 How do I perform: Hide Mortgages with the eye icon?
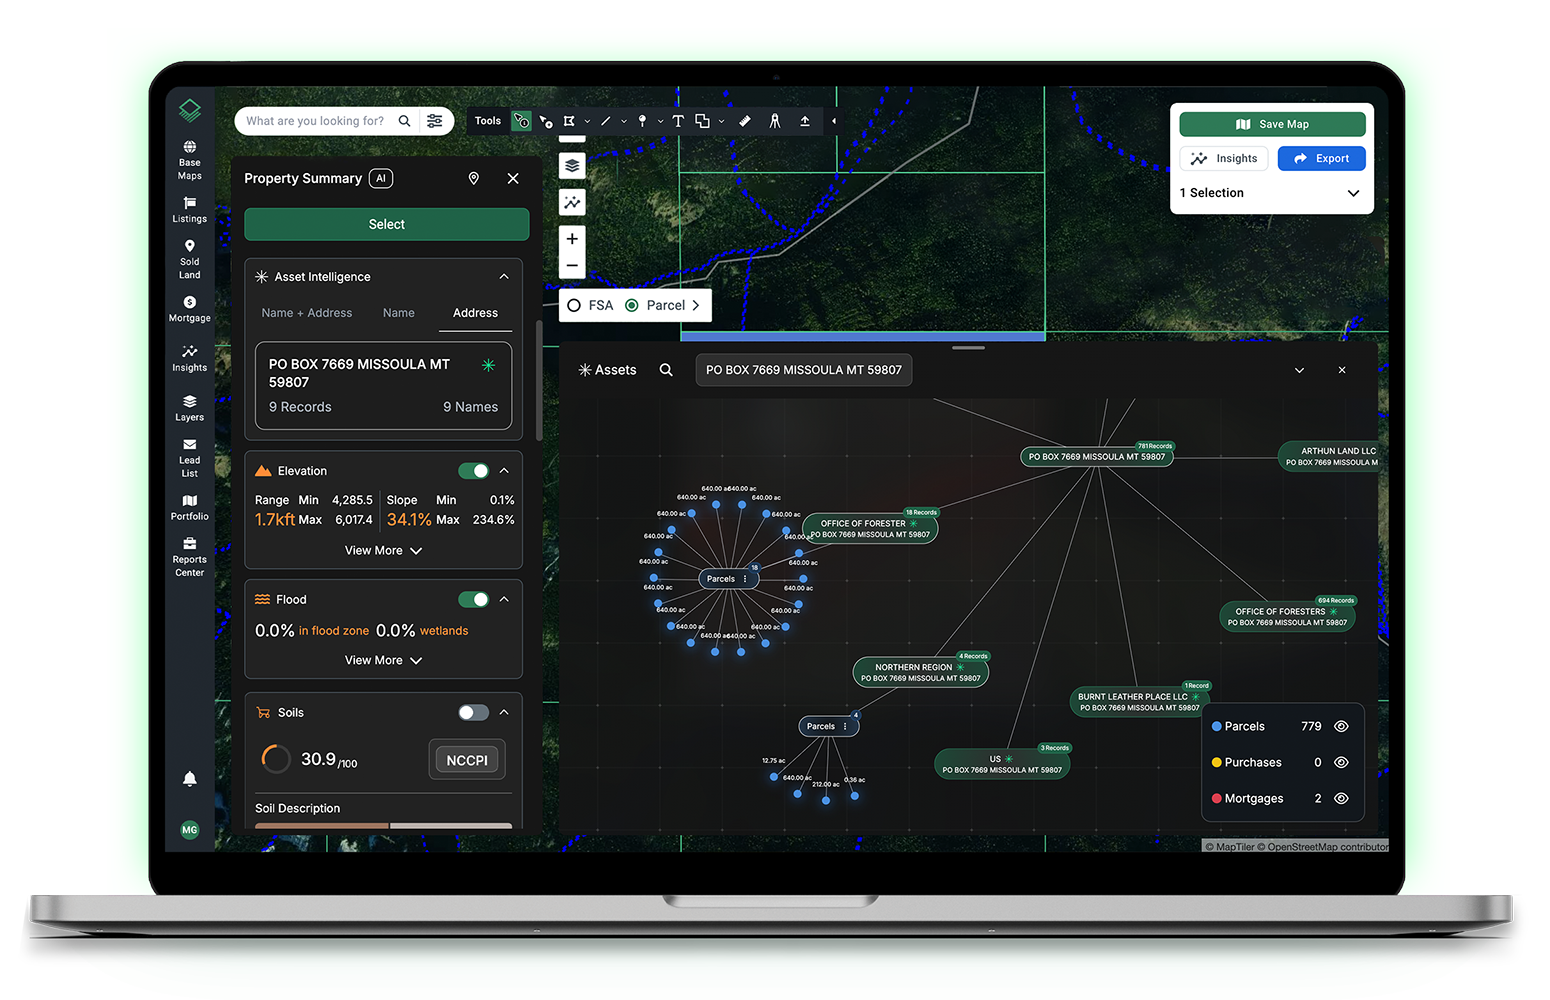(x=1341, y=798)
